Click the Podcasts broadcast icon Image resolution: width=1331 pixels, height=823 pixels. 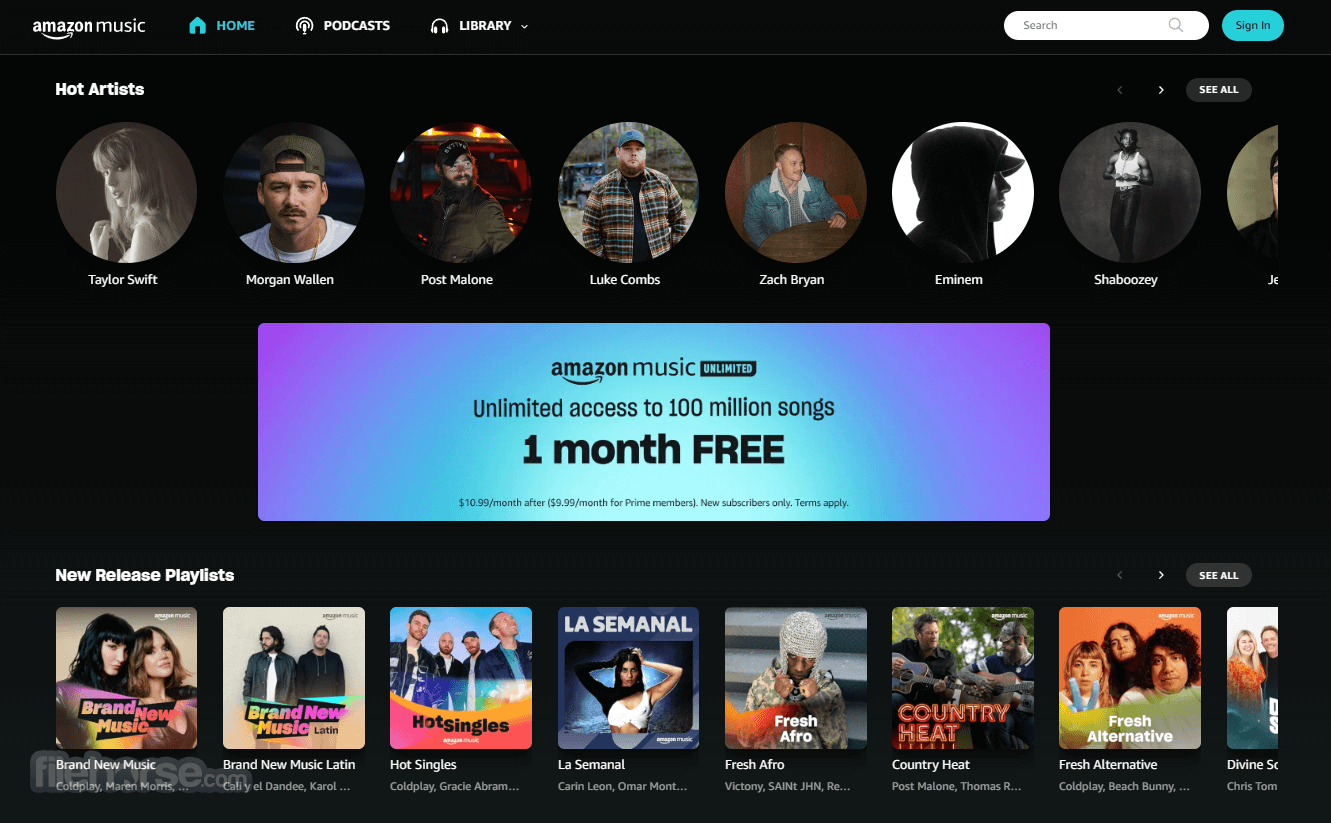[x=305, y=26]
